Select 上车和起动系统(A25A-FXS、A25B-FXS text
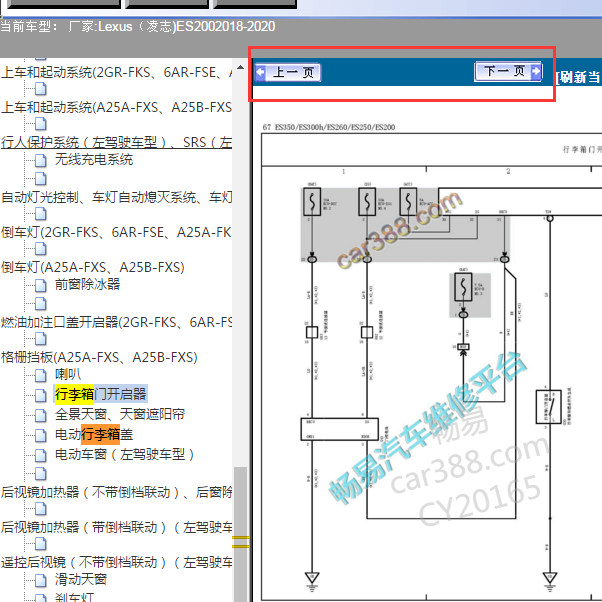This screenshot has height=602, width=602. point(116,107)
